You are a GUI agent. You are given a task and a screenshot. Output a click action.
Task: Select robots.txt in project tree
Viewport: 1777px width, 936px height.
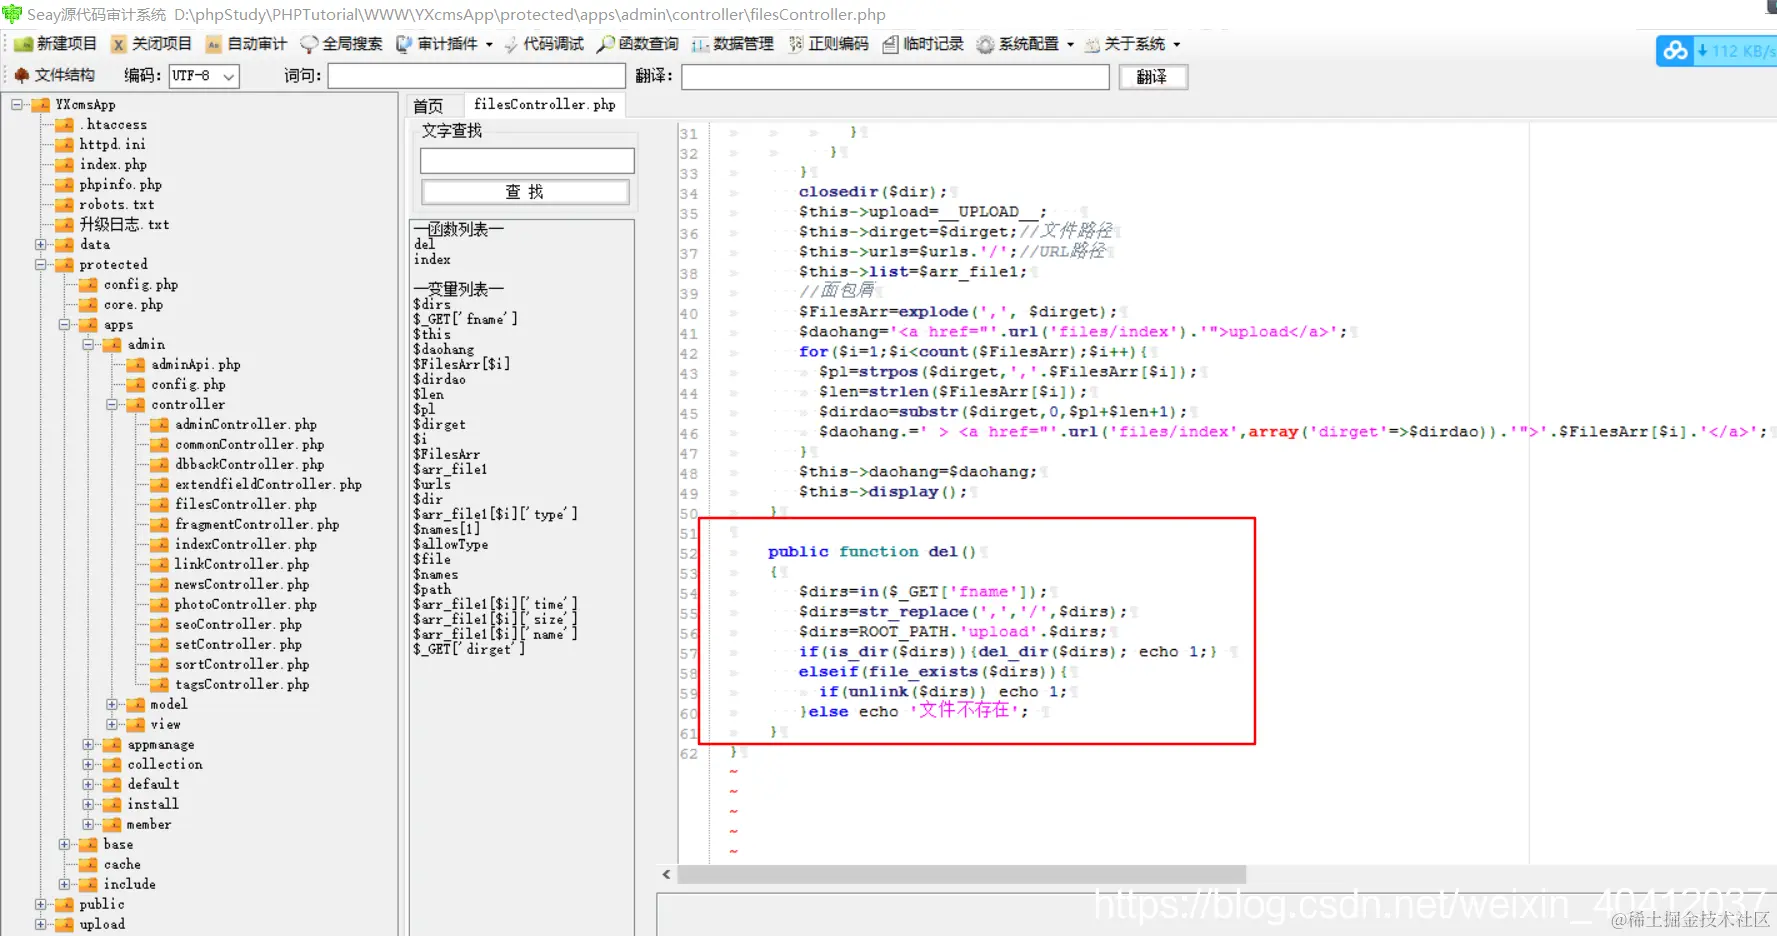[x=116, y=204]
